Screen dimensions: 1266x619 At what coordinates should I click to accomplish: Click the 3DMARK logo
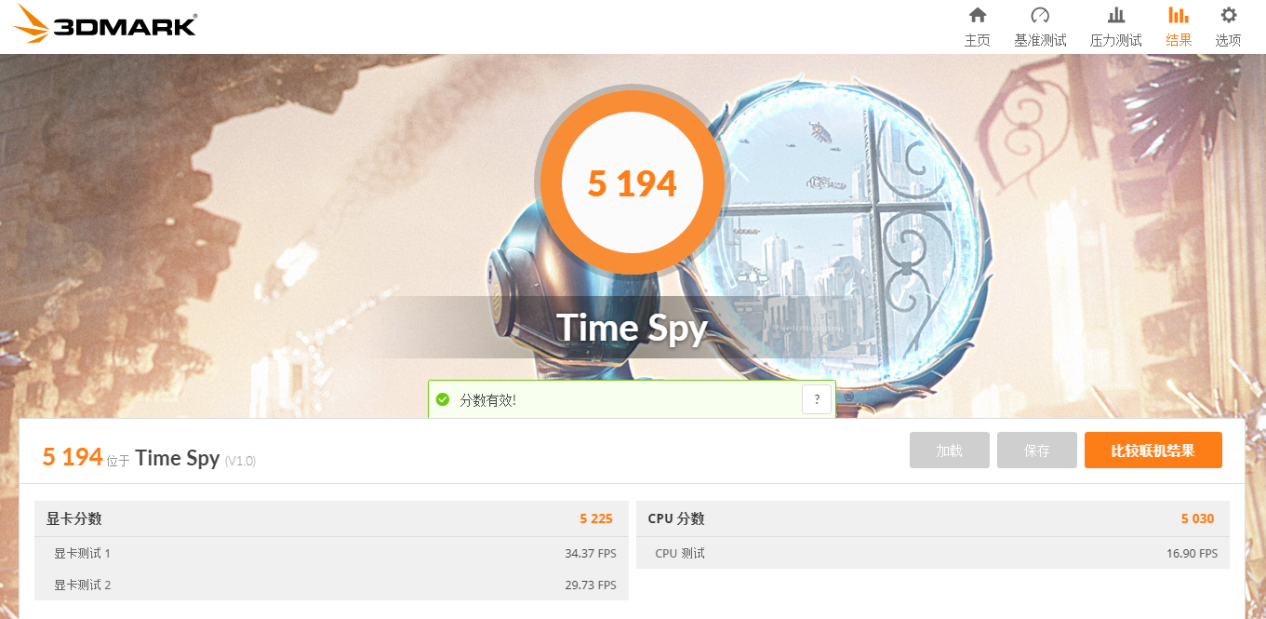(x=105, y=24)
